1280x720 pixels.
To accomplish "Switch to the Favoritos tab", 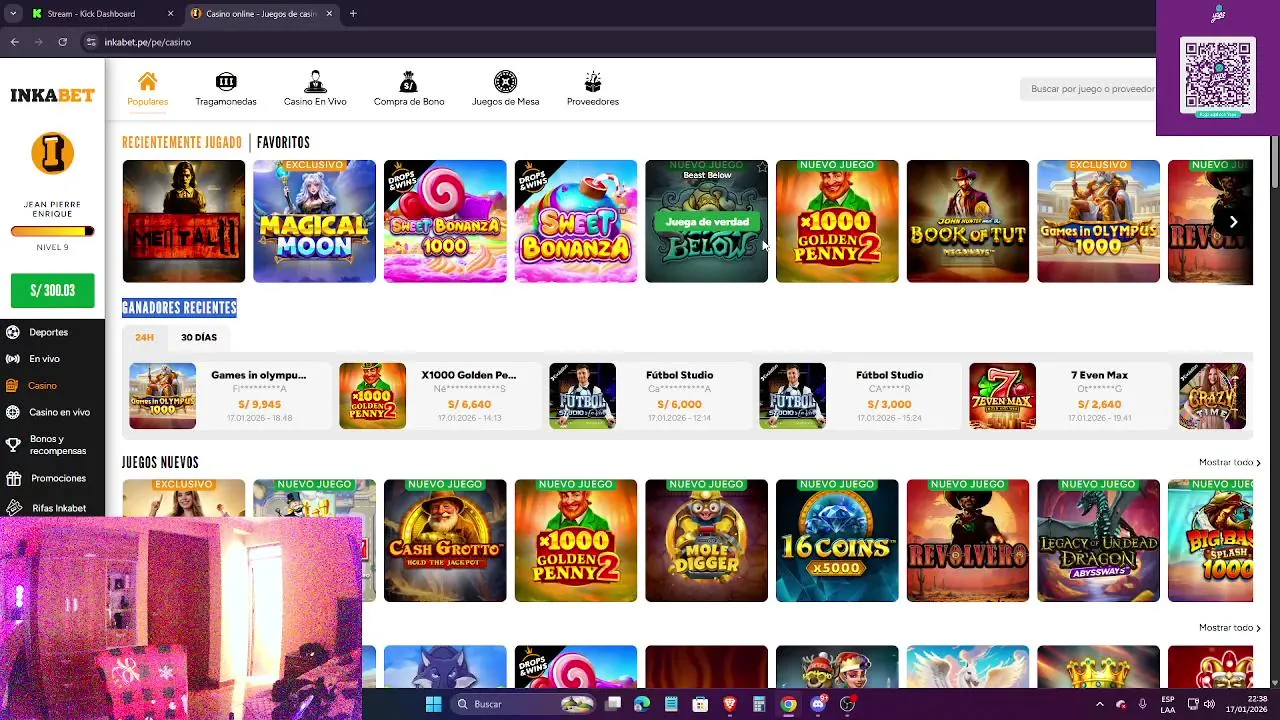I will pos(283,143).
